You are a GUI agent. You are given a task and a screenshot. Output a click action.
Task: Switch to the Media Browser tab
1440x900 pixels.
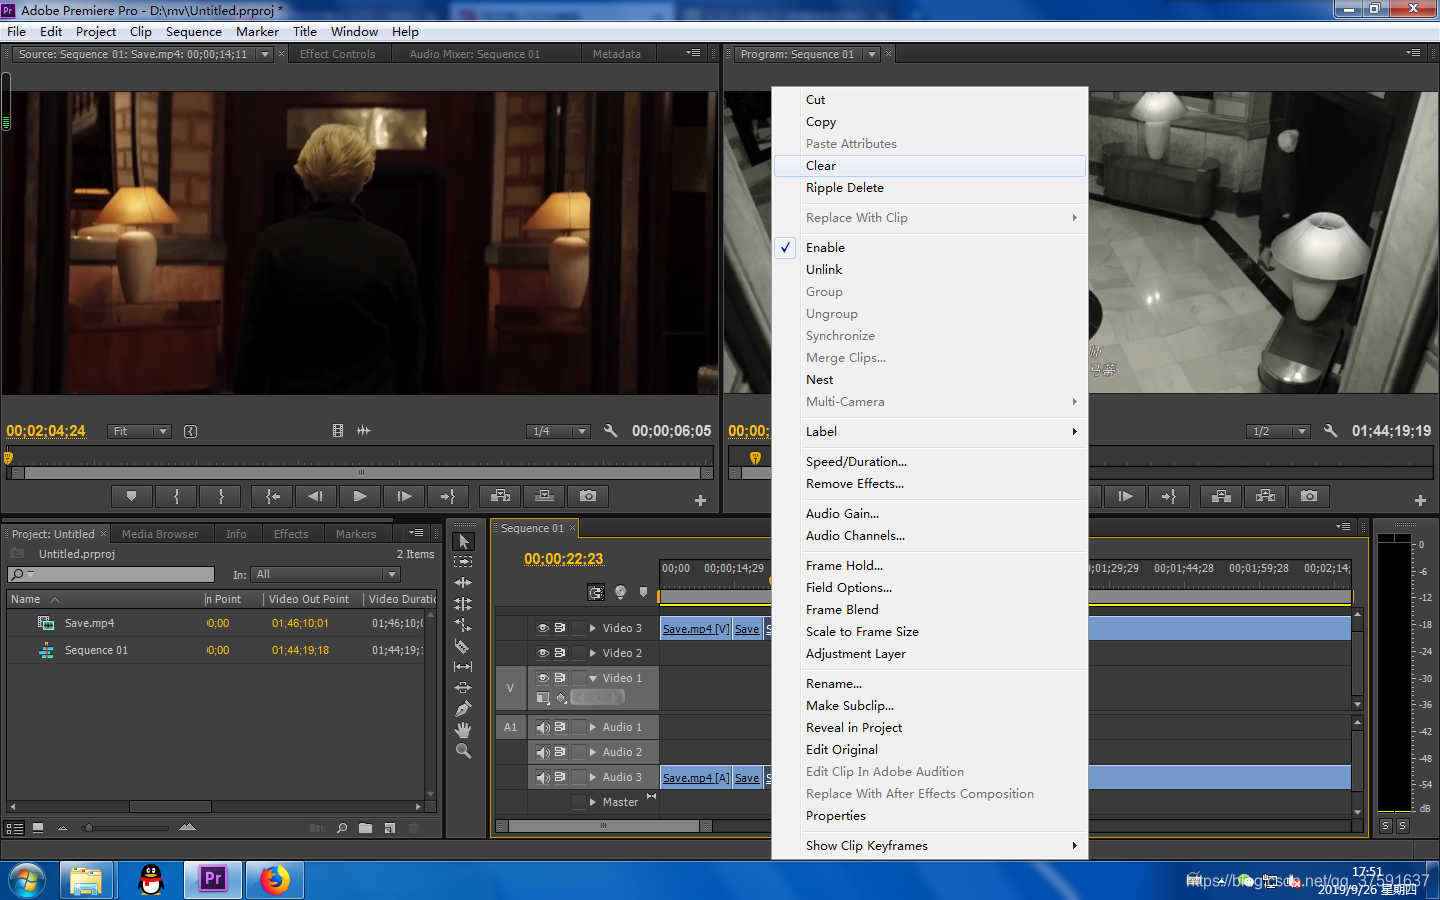click(160, 534)
